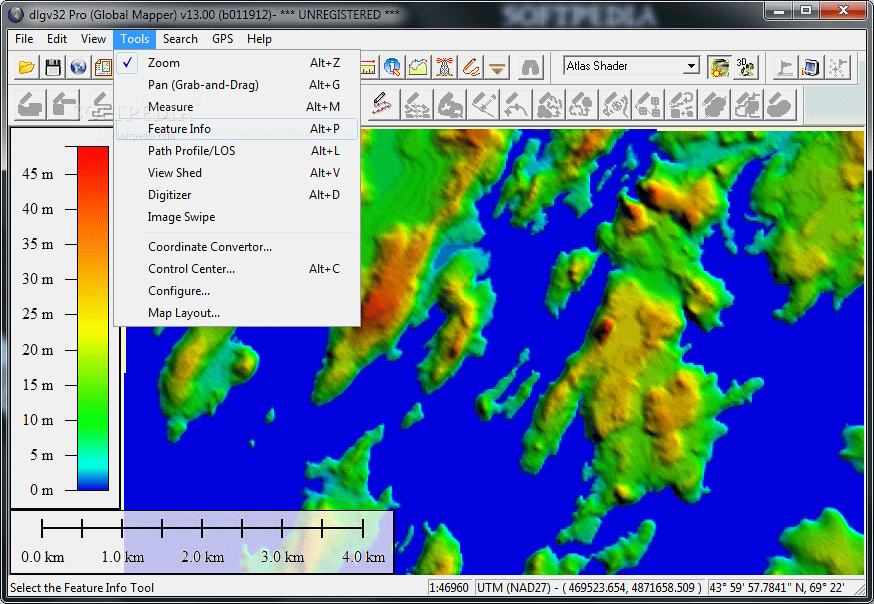Open the Help menu
The height and width of the screenshot is (604, 874).
coord(259,39)
